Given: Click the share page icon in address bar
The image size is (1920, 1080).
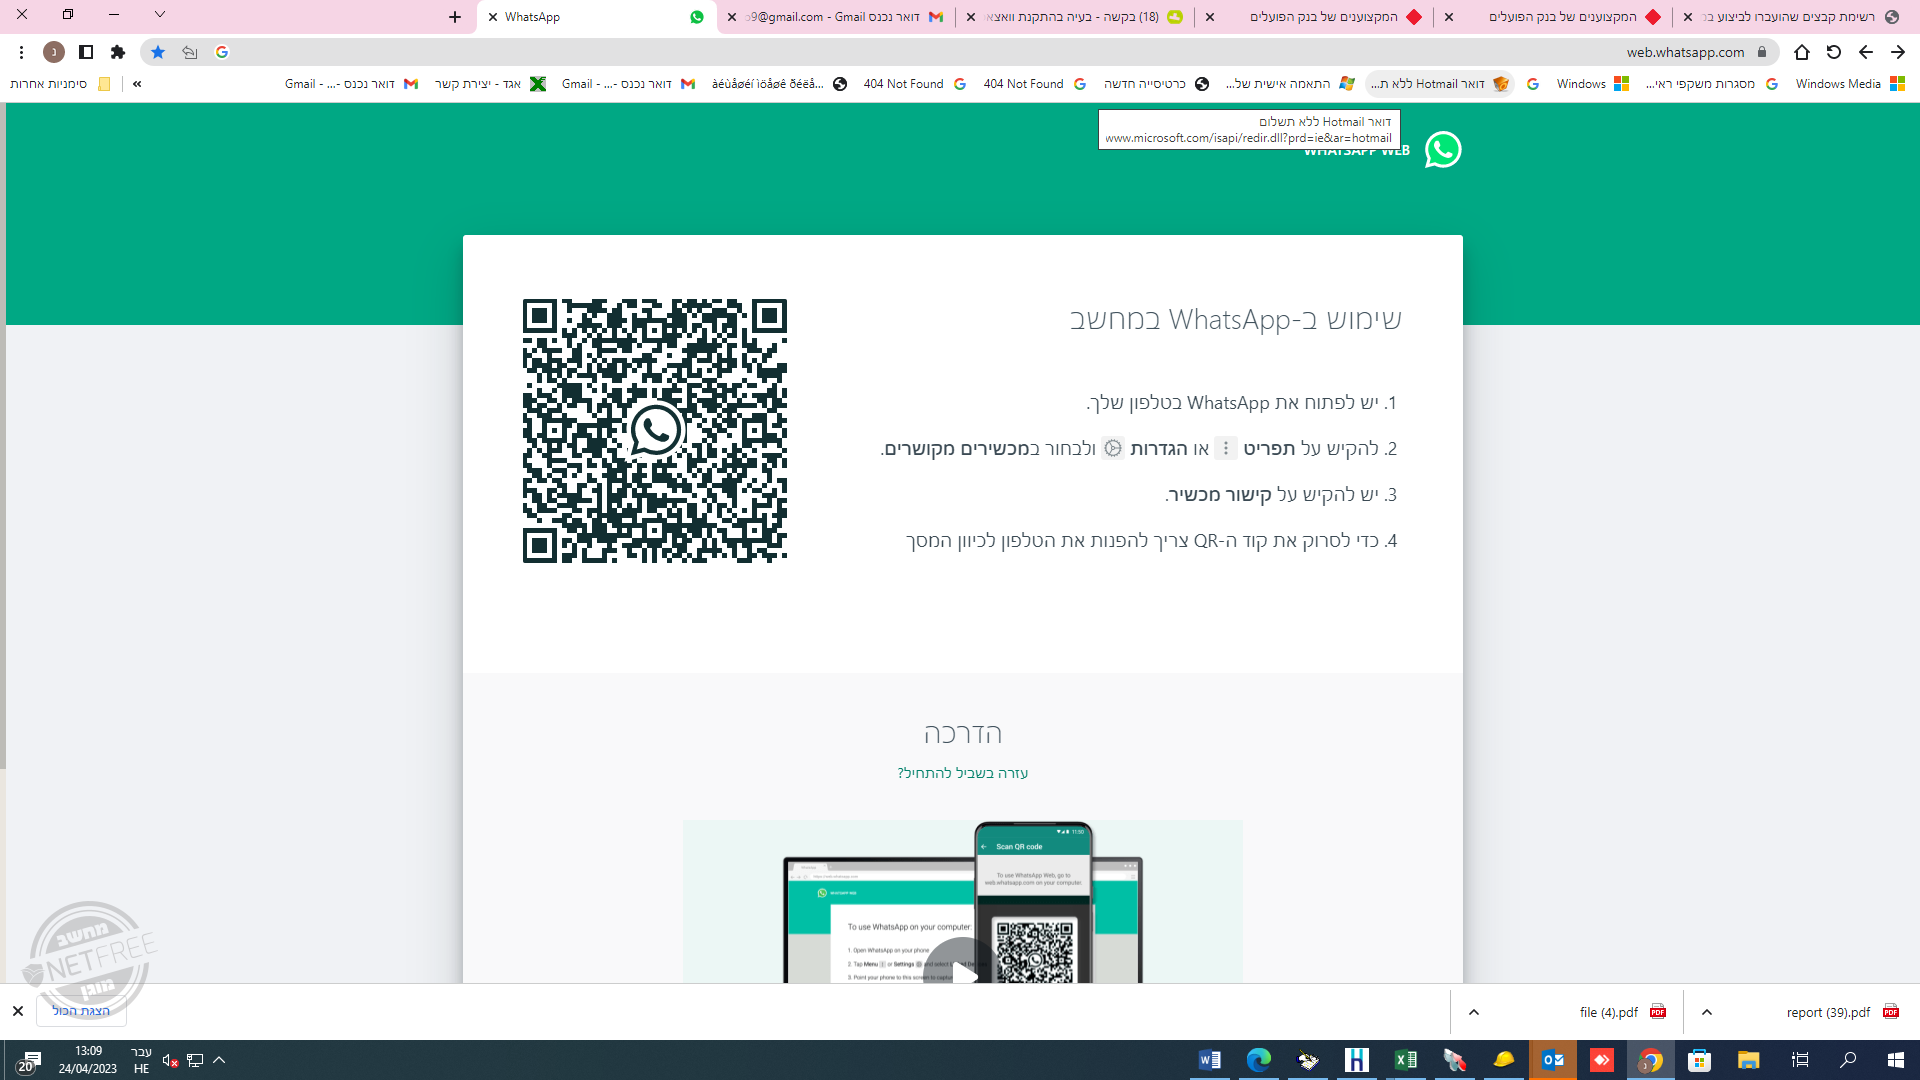Looking at the screenshot, I should click(x=190, y=52).
